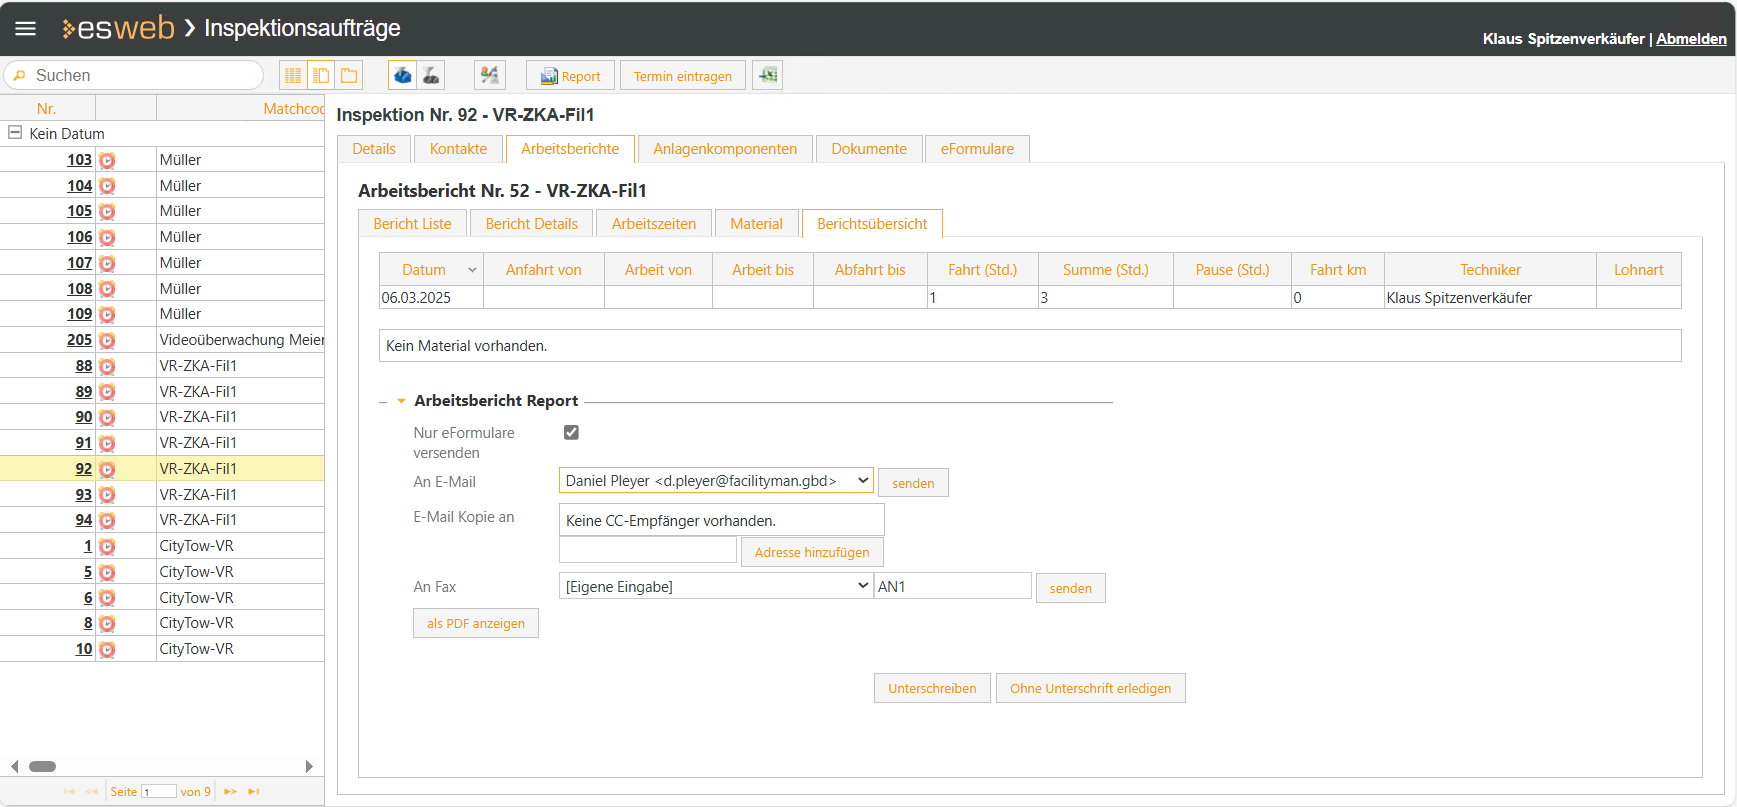This screenshot has width=1737, height=807.
Task: Click Adresse hinzufügen button
Action: pos(812,552)
